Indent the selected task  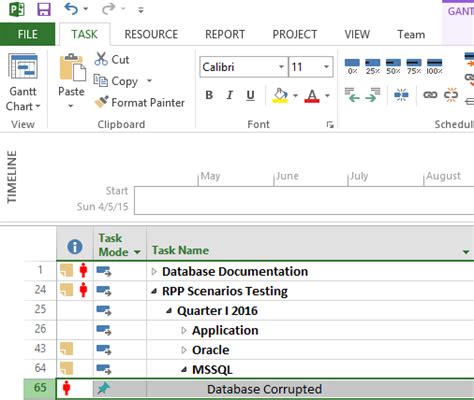click(373, 95)
